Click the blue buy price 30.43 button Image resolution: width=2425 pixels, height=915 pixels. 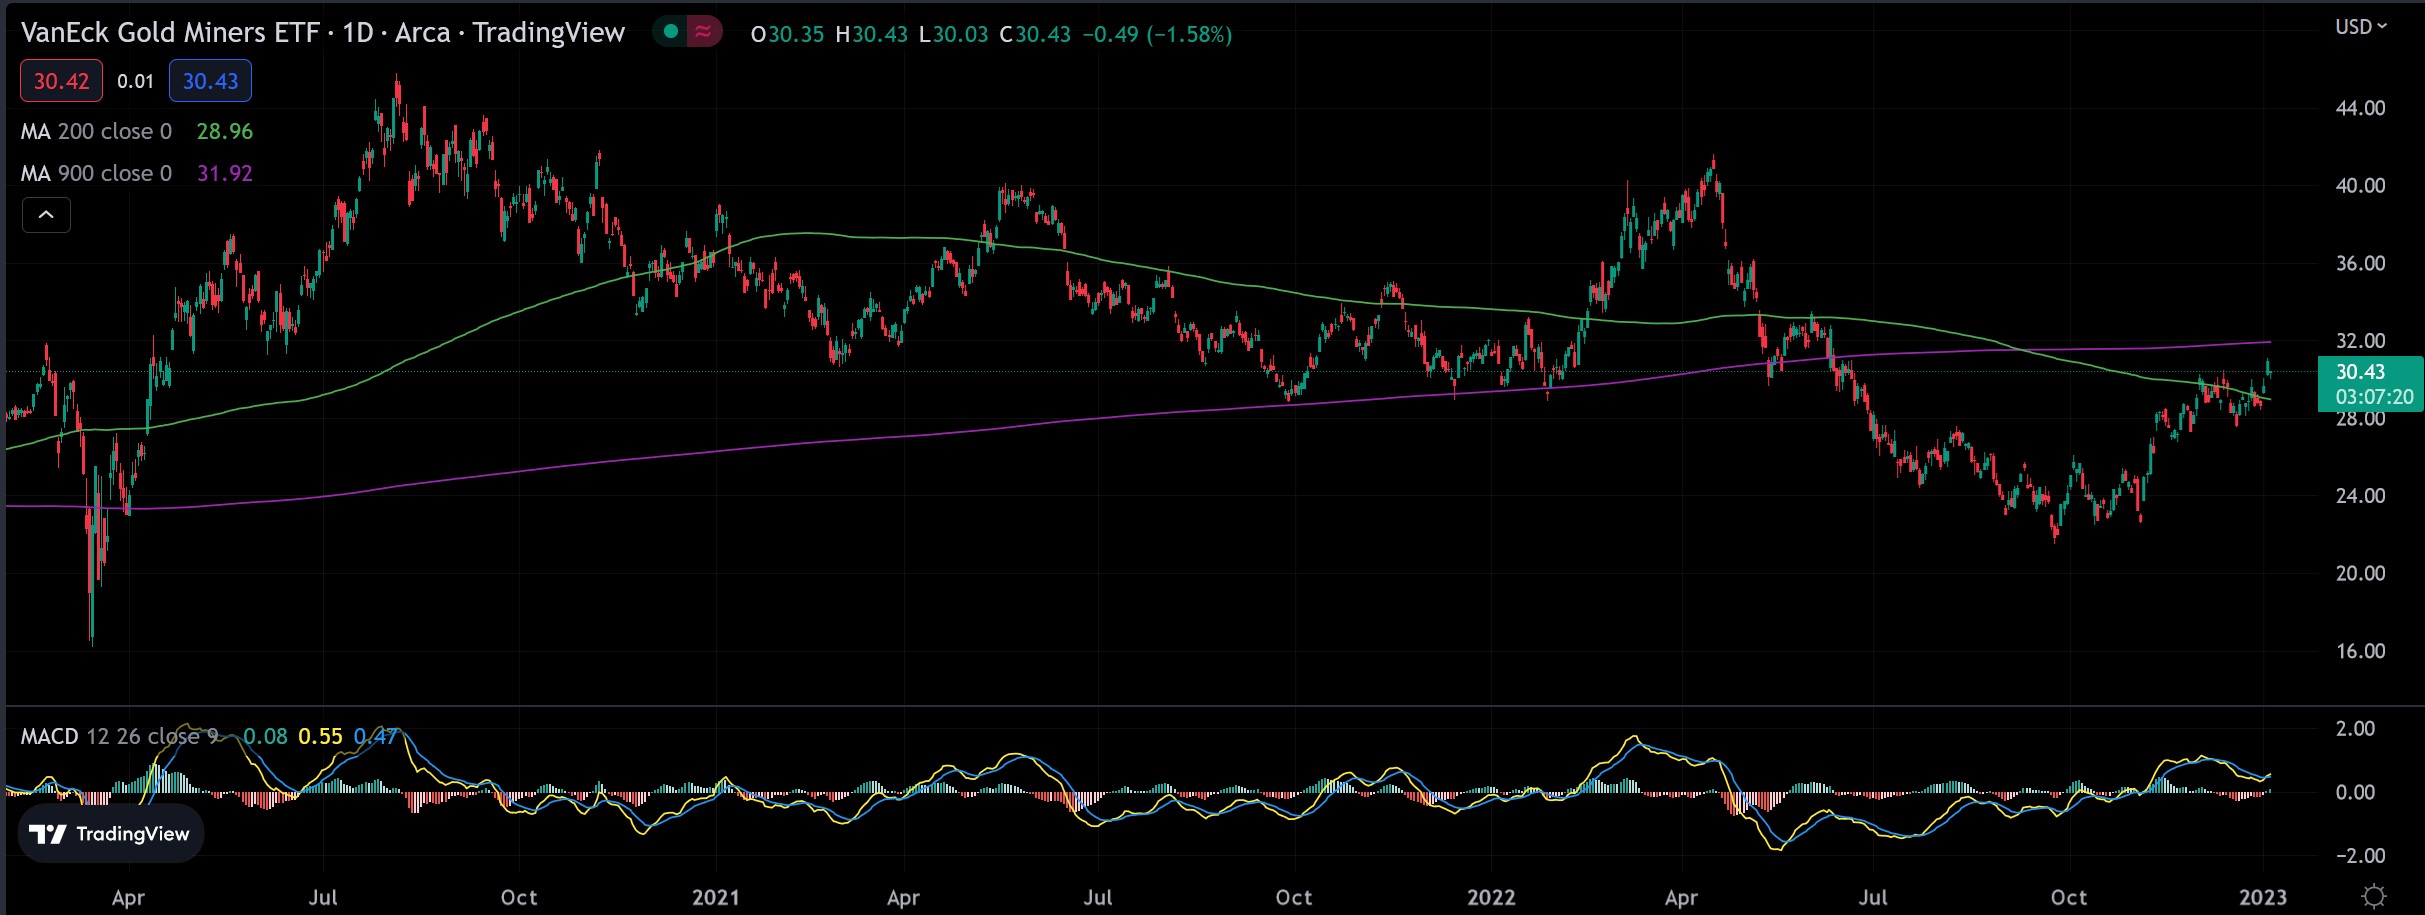coord(210,81)
